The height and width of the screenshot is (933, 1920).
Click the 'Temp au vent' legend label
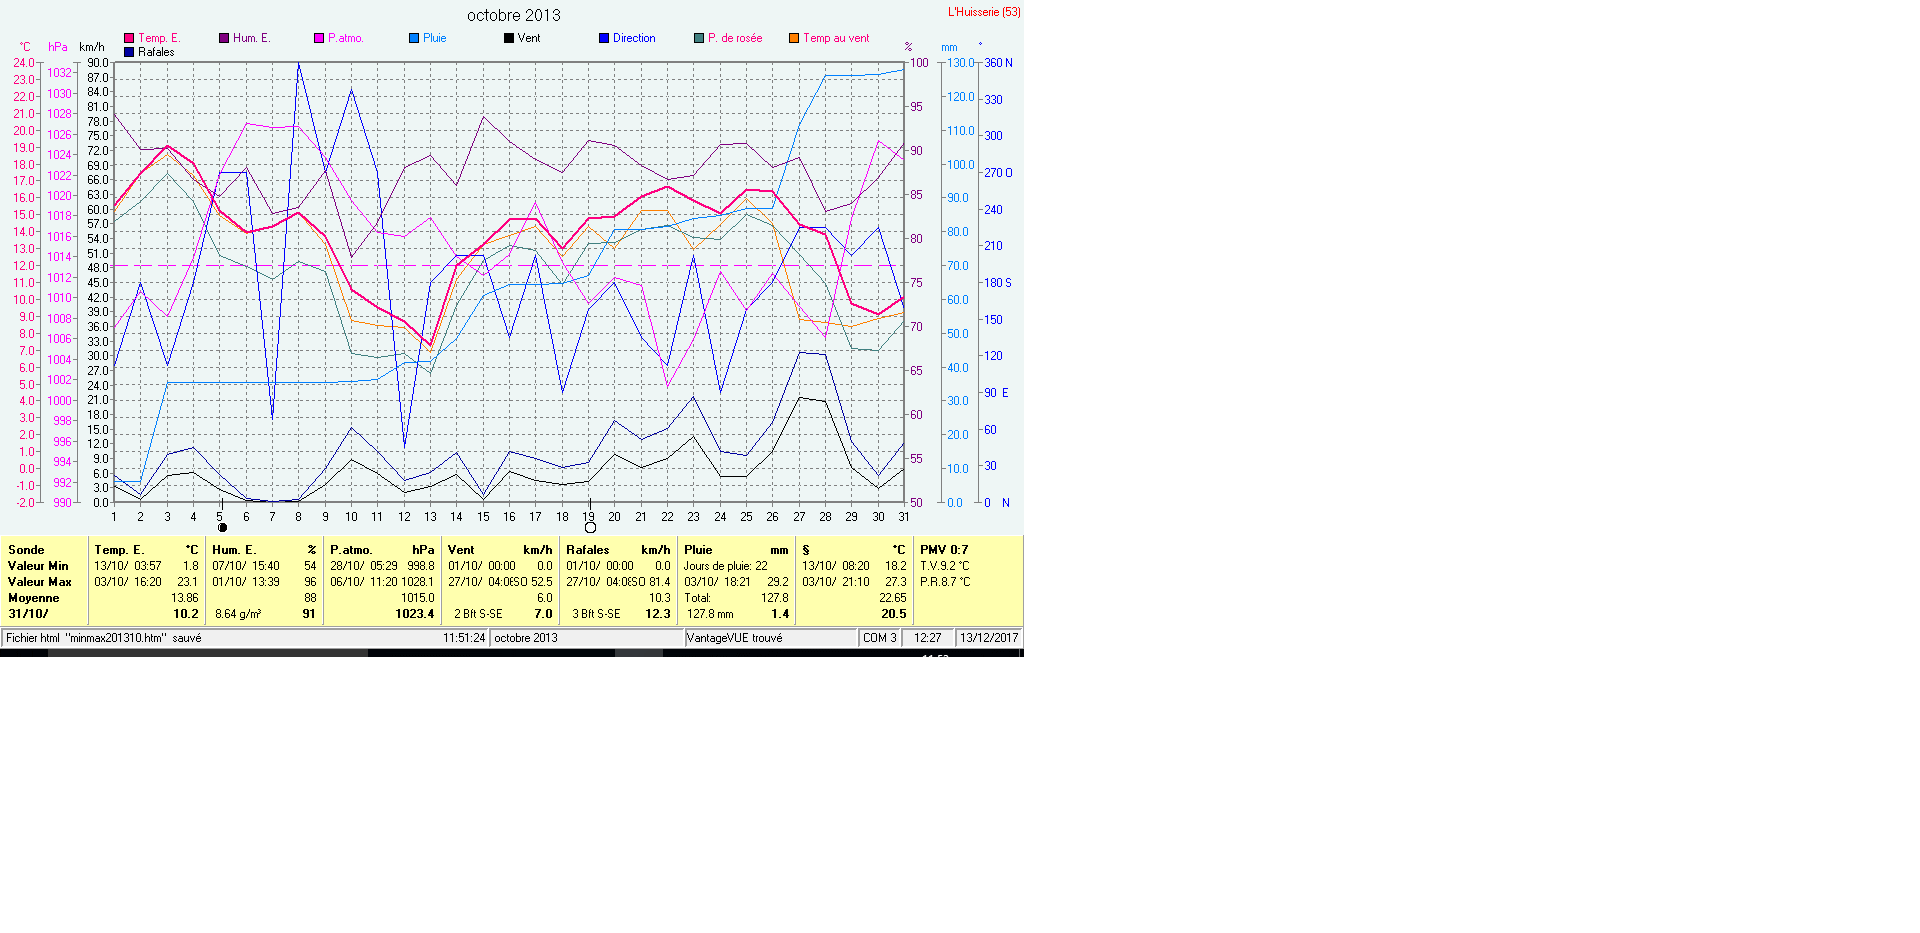[x=836, y=38]
